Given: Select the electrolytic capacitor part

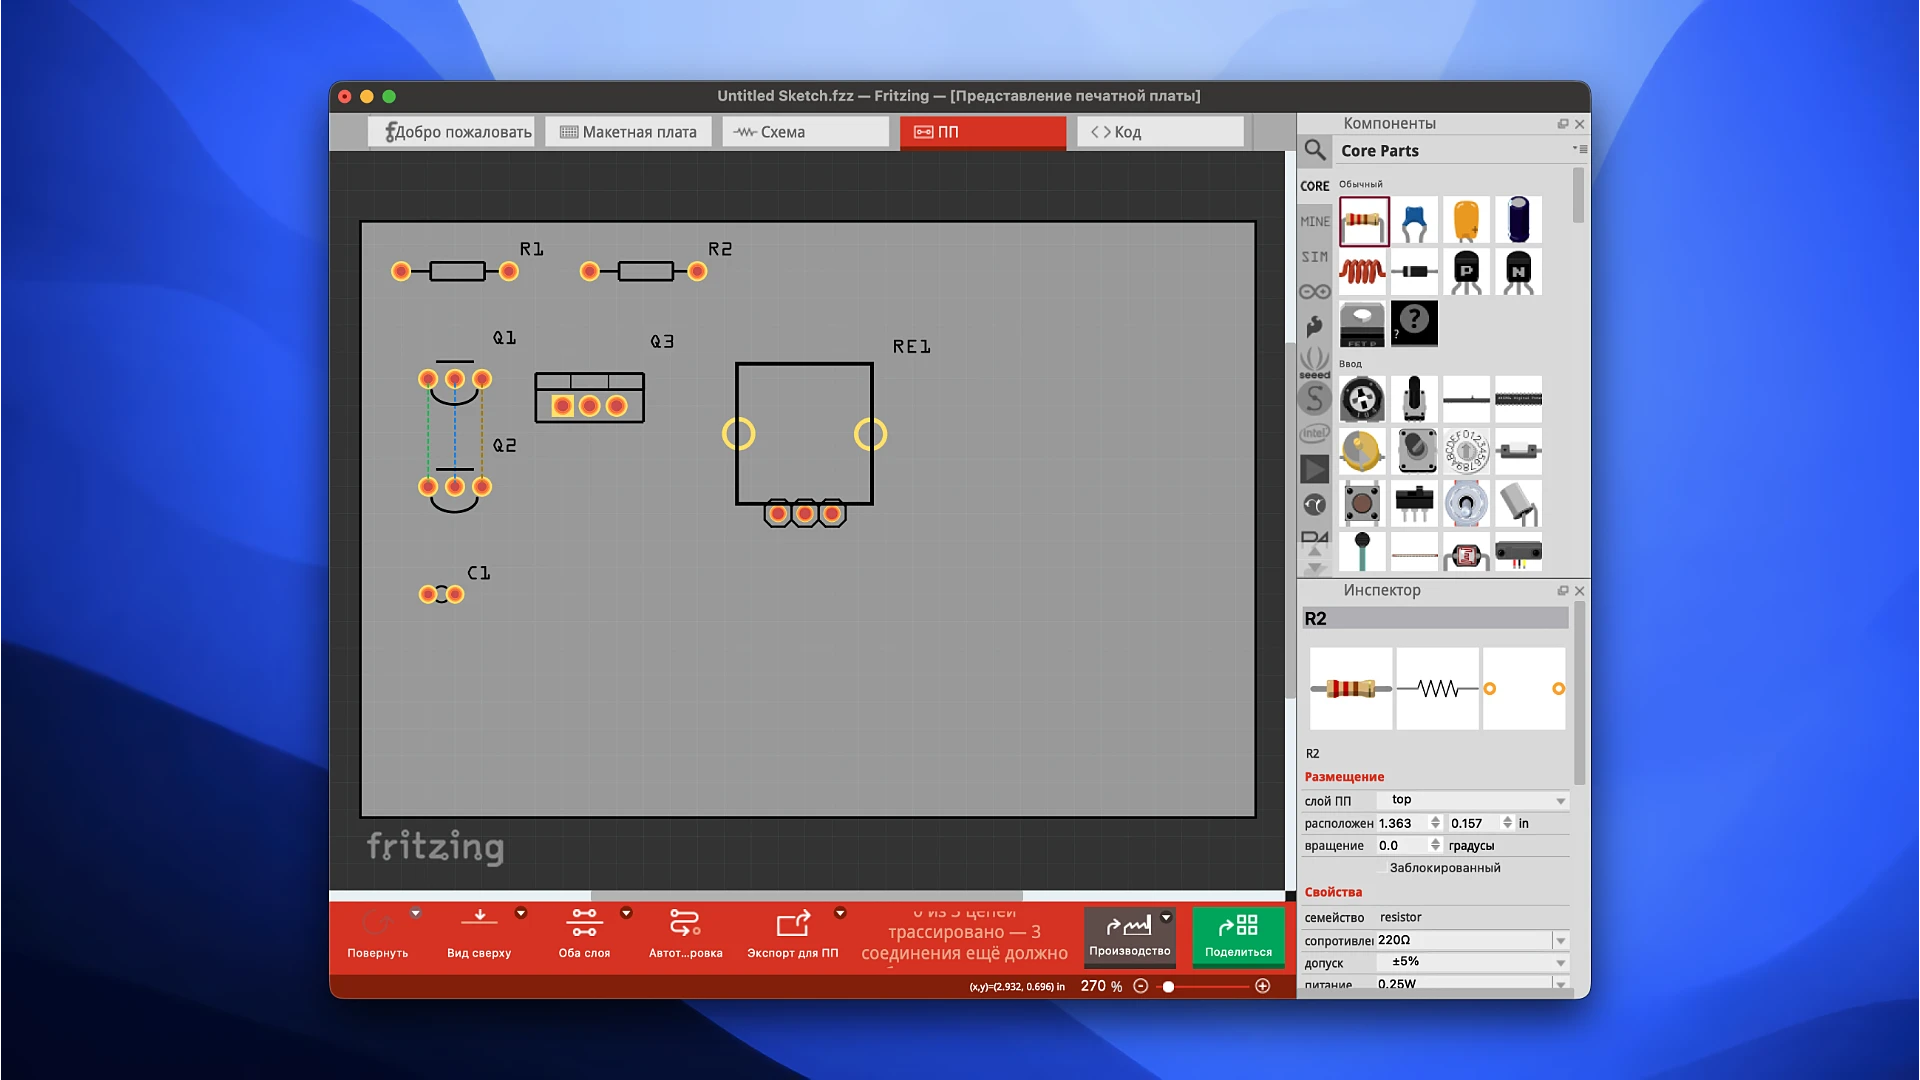Looking at the screenshot, I should (1519, 220).
